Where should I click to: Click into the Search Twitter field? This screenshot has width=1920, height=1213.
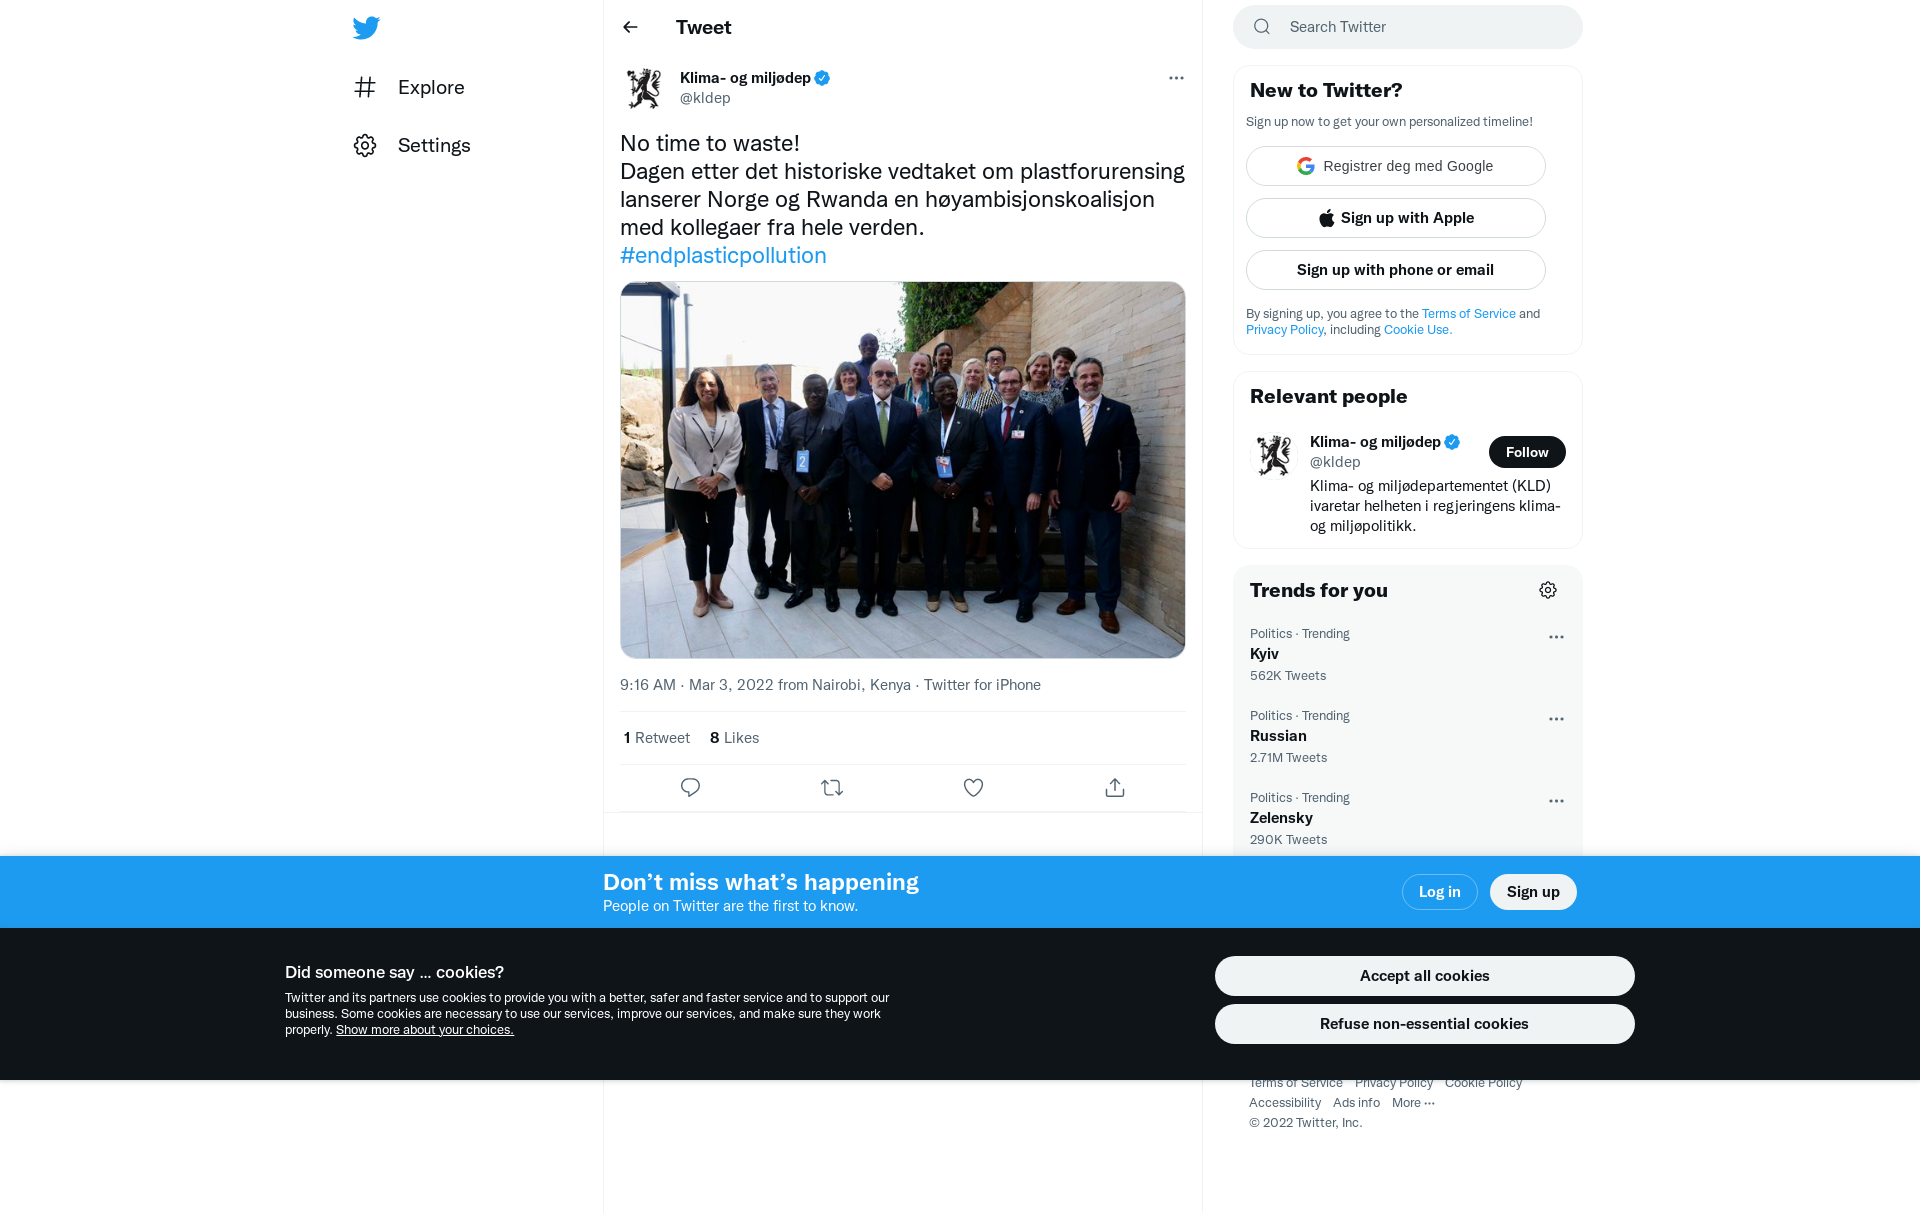1420,27
